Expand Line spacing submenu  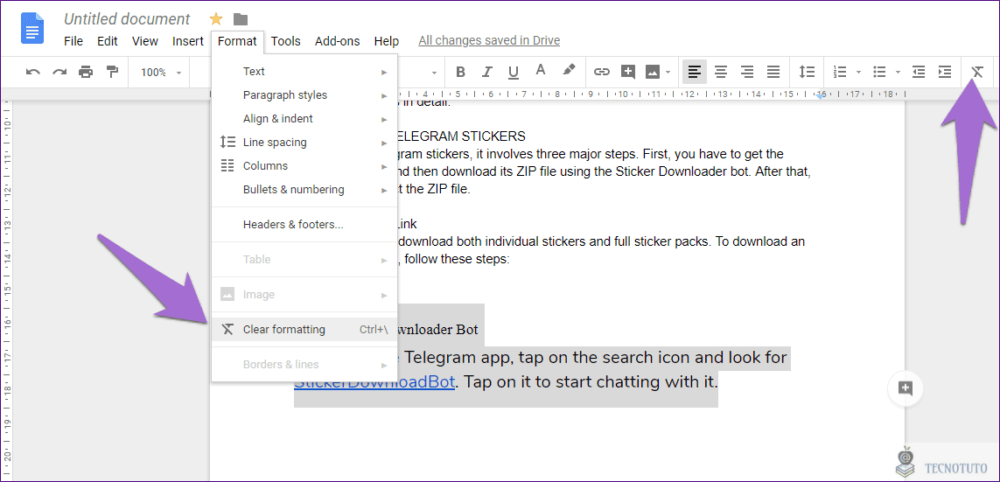(304, 142)
